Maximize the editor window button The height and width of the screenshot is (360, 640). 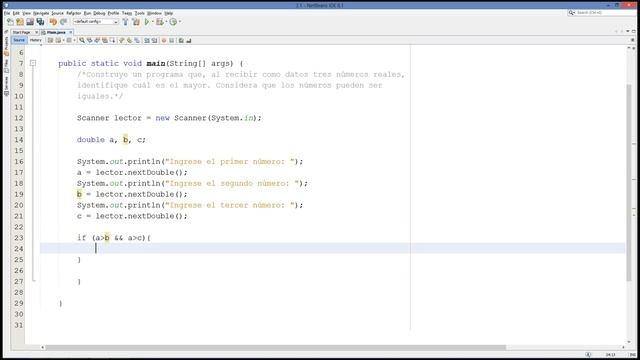point(633,31)
